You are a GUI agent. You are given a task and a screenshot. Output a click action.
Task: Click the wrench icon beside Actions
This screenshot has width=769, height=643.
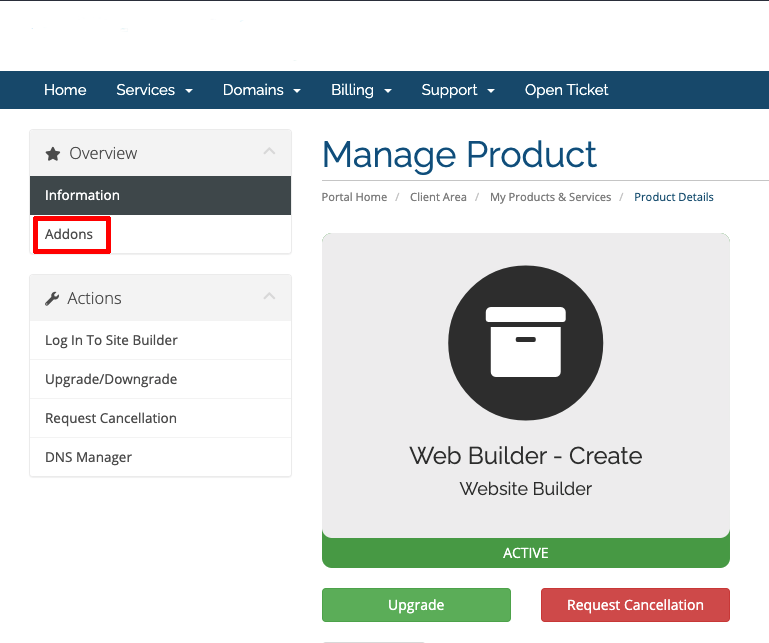pyautogui.click(x=52, y=299)
